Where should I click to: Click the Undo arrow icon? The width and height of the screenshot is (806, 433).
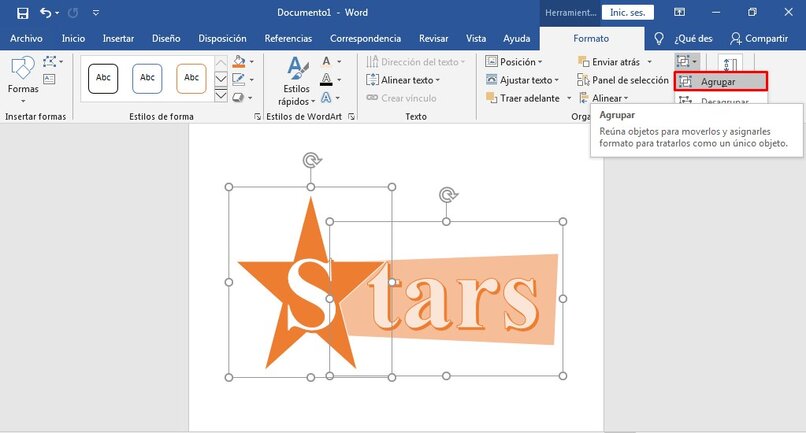click(45, 13)
